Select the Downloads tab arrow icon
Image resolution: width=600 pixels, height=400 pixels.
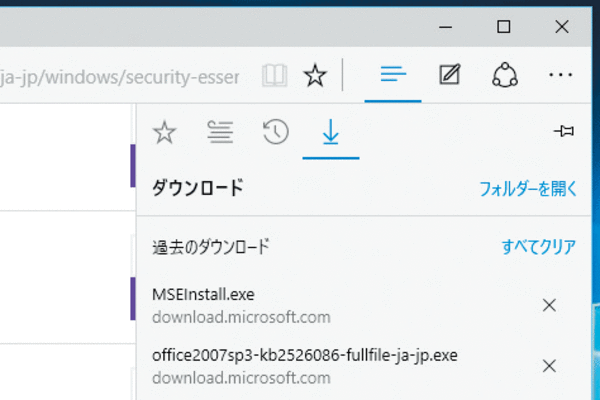tap(331, 133)
